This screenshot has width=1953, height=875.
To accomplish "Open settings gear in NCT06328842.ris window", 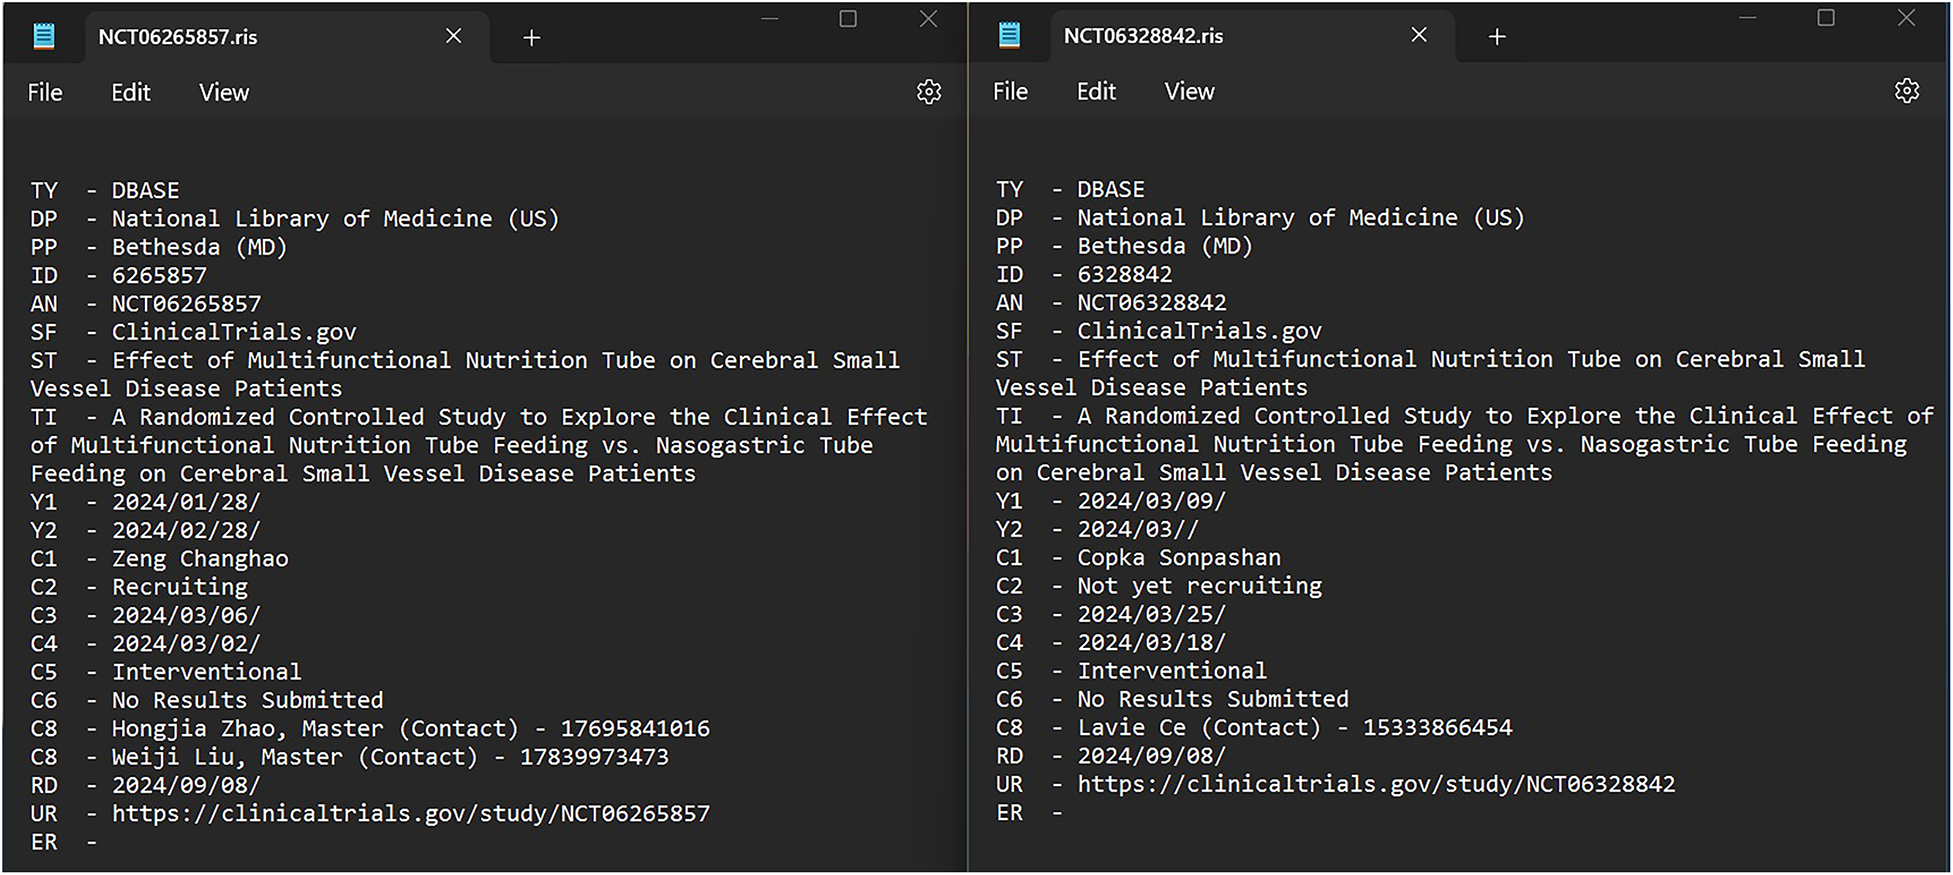I will point(1907,91).
